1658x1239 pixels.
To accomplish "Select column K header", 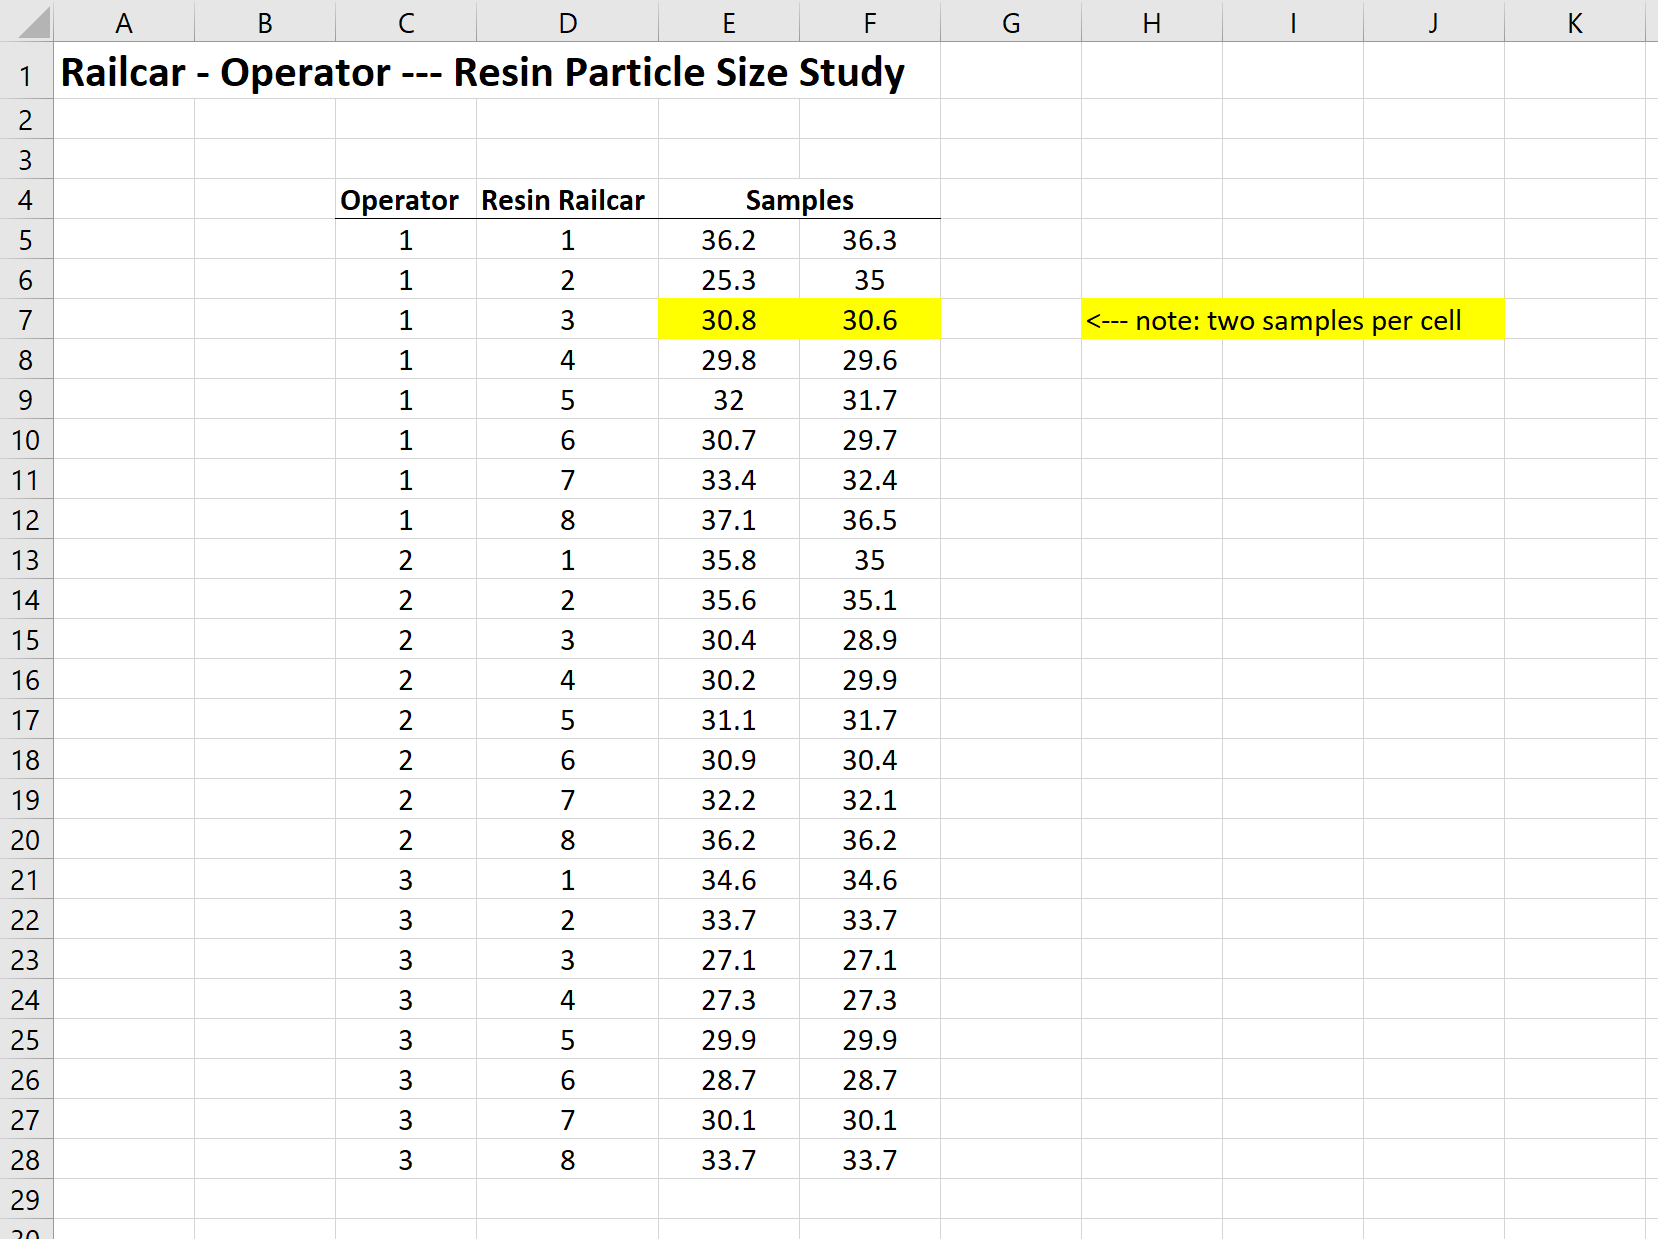I will coord(1575,21).
